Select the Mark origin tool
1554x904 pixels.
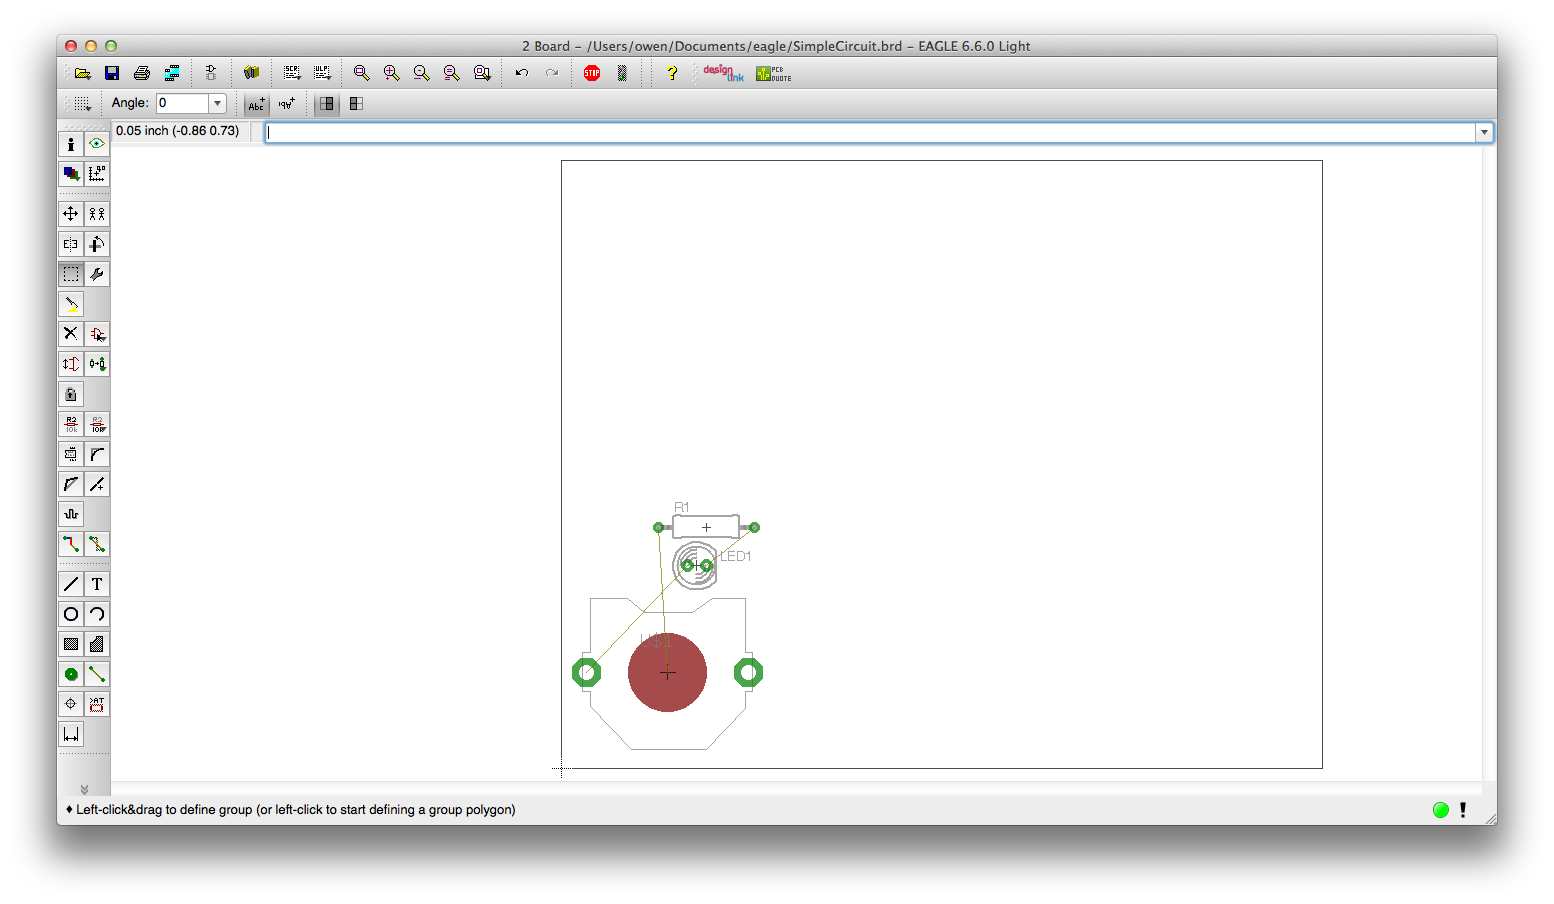(x=97, y=174)
